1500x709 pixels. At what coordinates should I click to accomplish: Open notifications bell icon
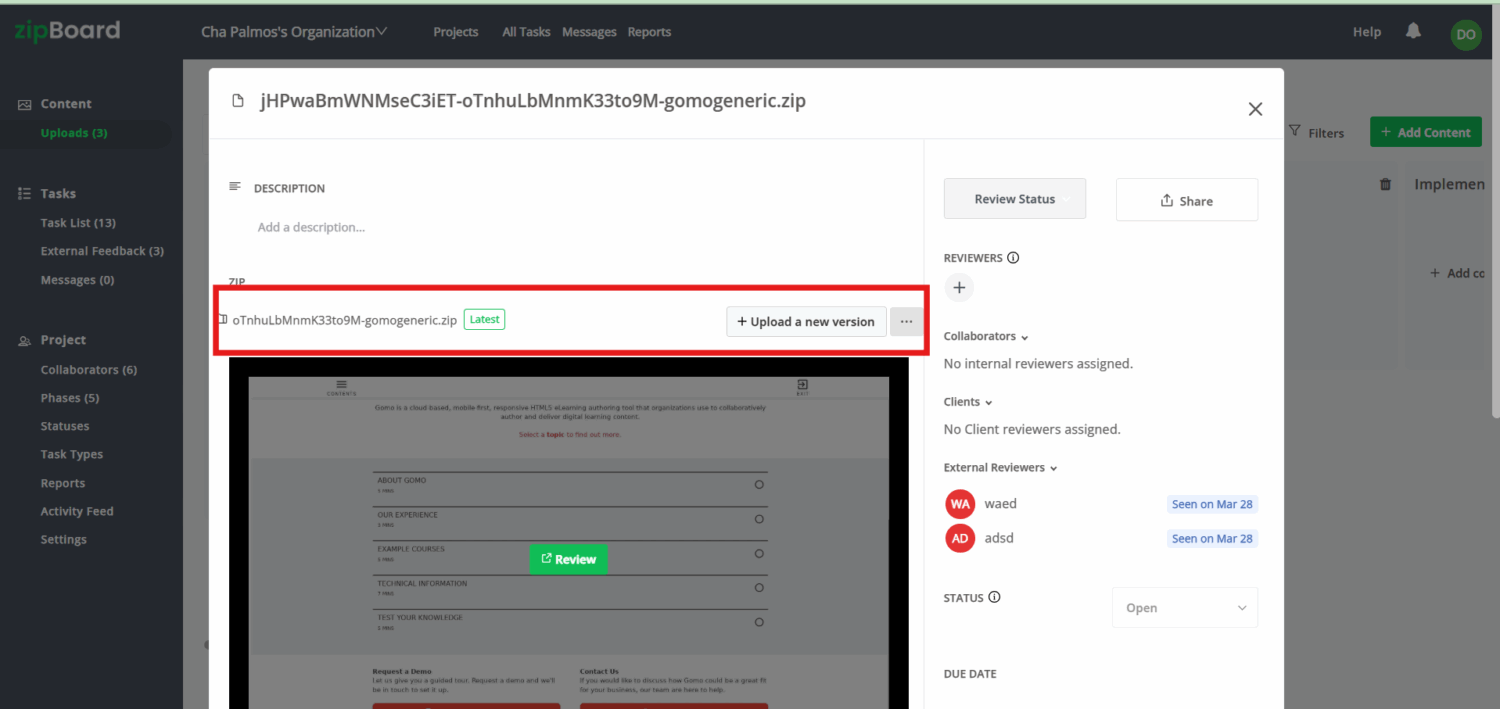[1413, 32]
